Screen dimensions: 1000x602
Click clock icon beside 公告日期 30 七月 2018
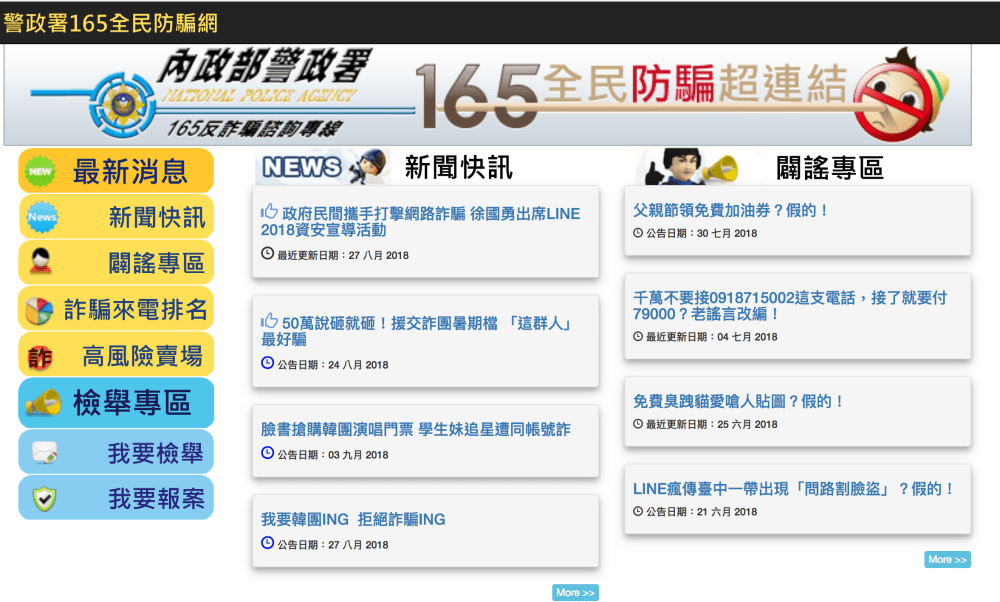(x=638, y=233)
